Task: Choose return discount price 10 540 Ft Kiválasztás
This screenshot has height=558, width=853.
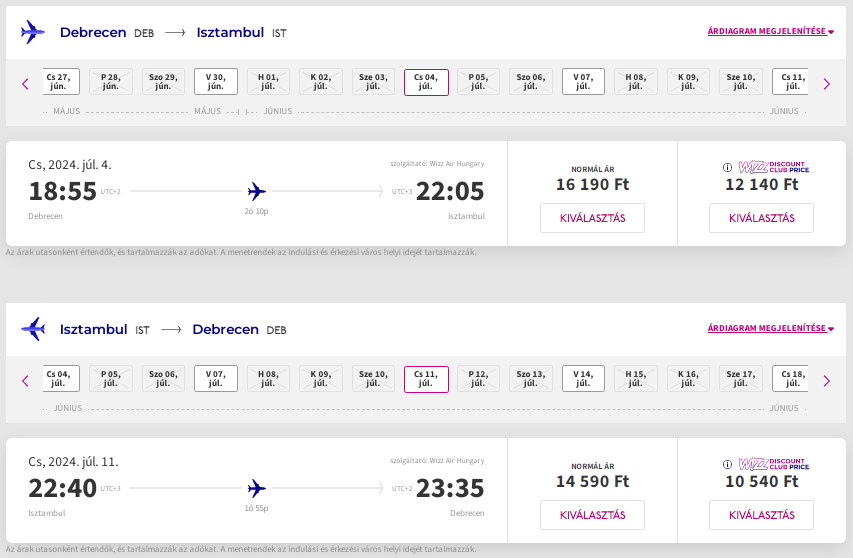Action: point(762,515)
